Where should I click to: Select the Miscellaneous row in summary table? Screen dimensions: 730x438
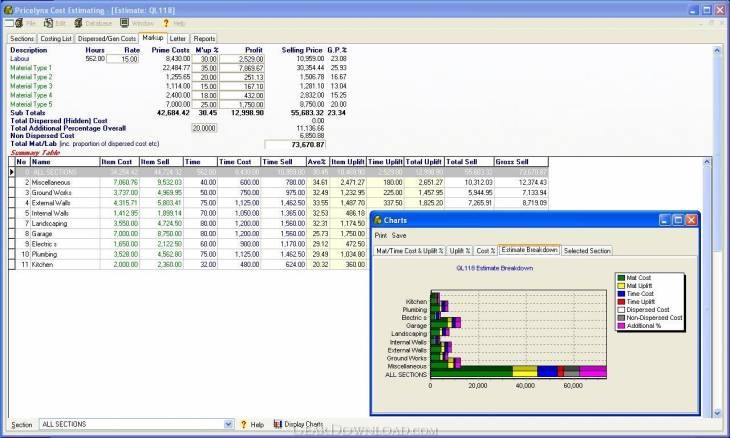coord(278,182)
